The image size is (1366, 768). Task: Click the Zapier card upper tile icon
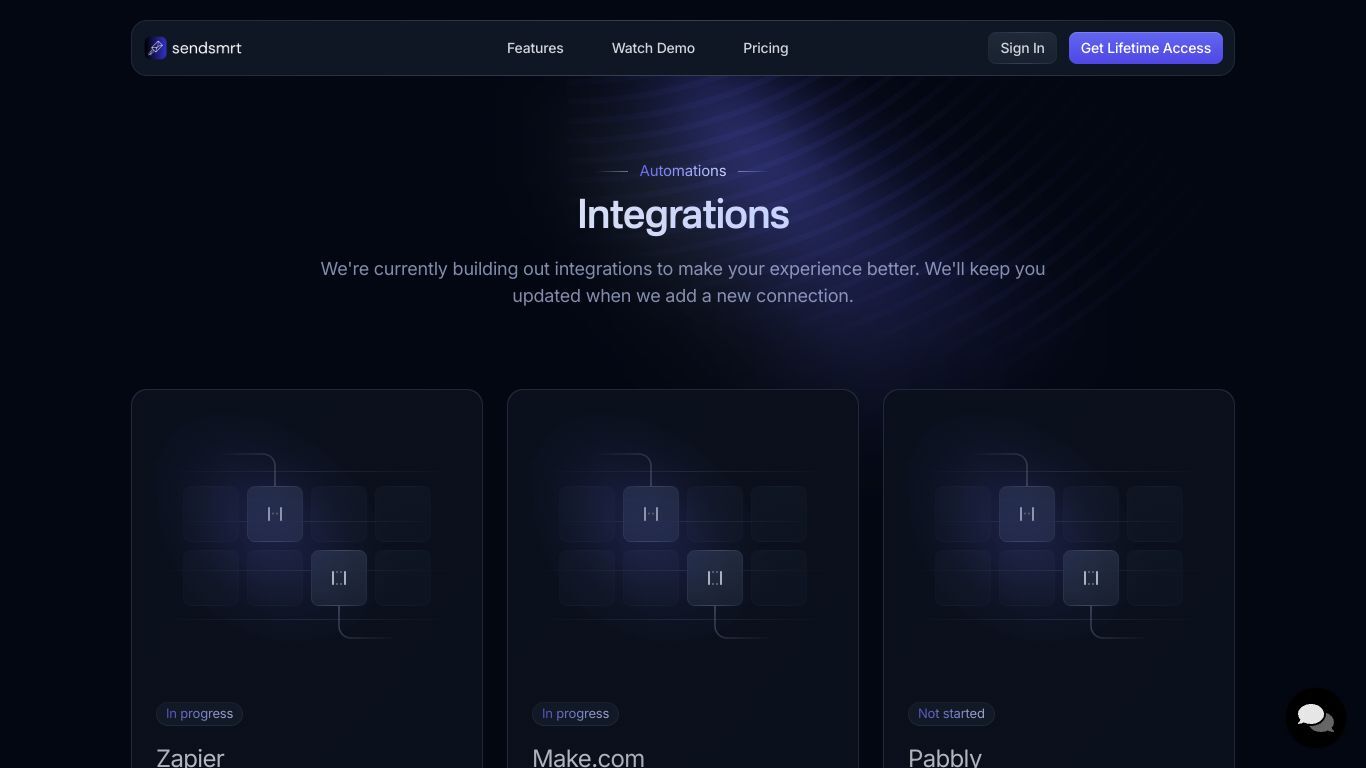[x=275, y=514]
